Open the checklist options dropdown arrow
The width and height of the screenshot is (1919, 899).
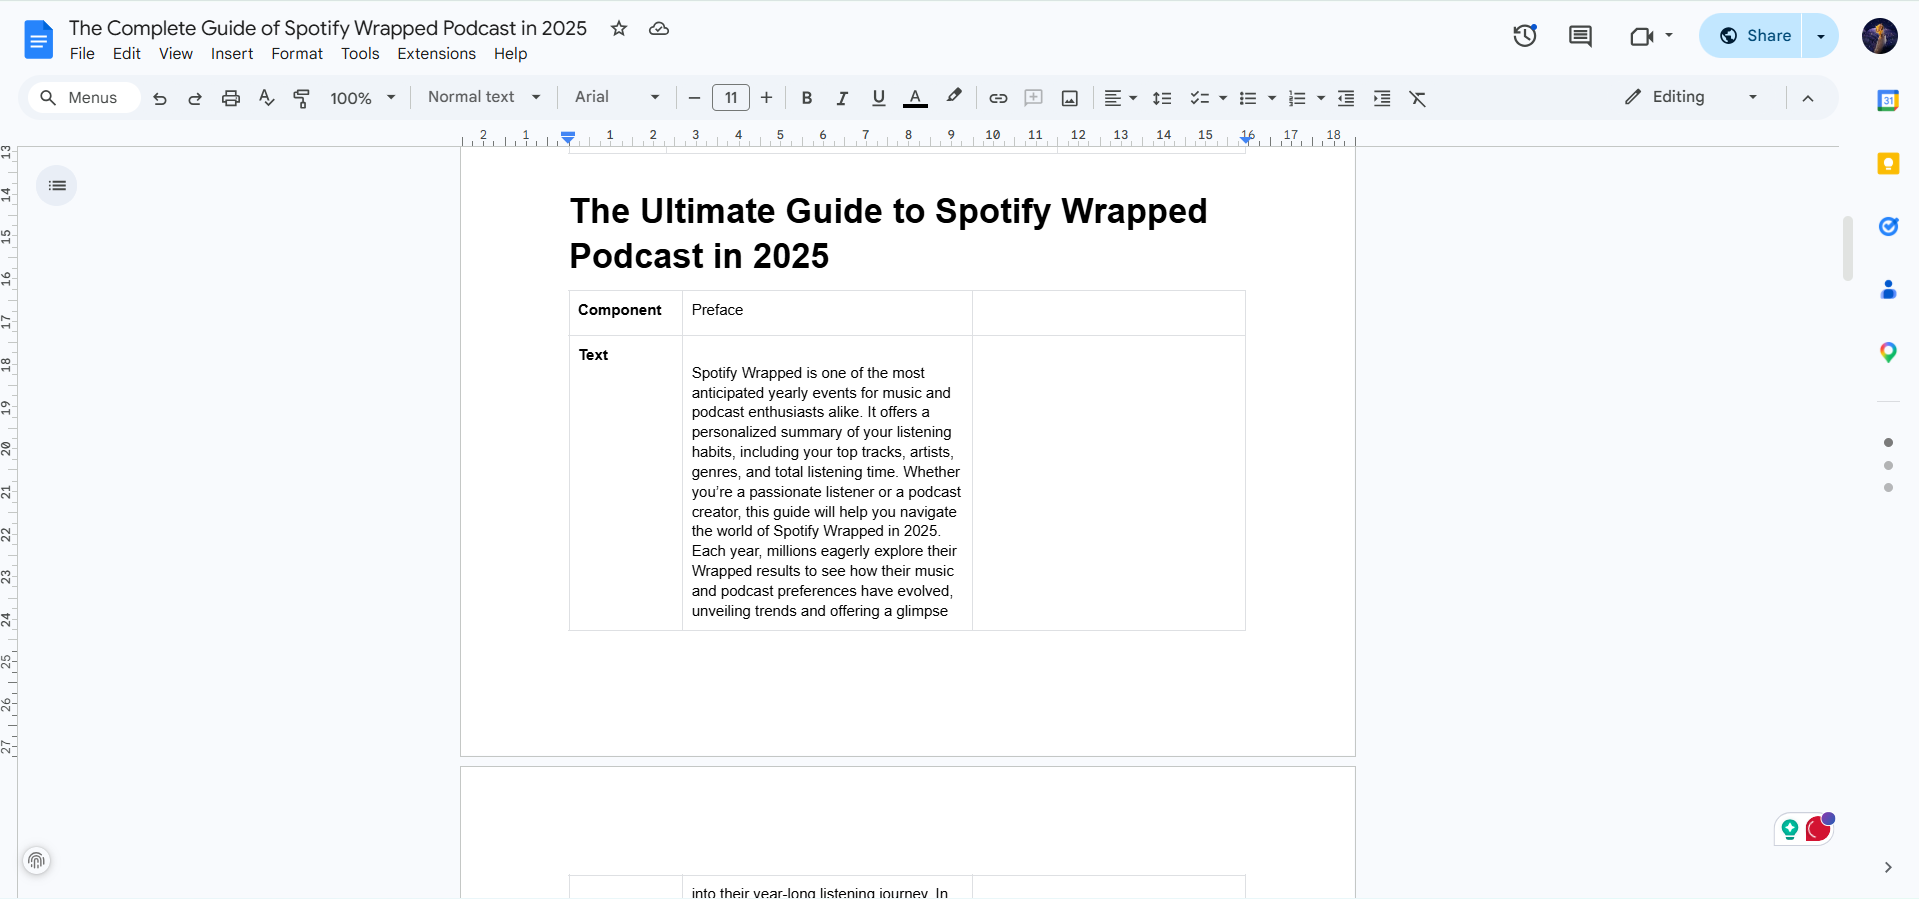(x=1223, y=98)
